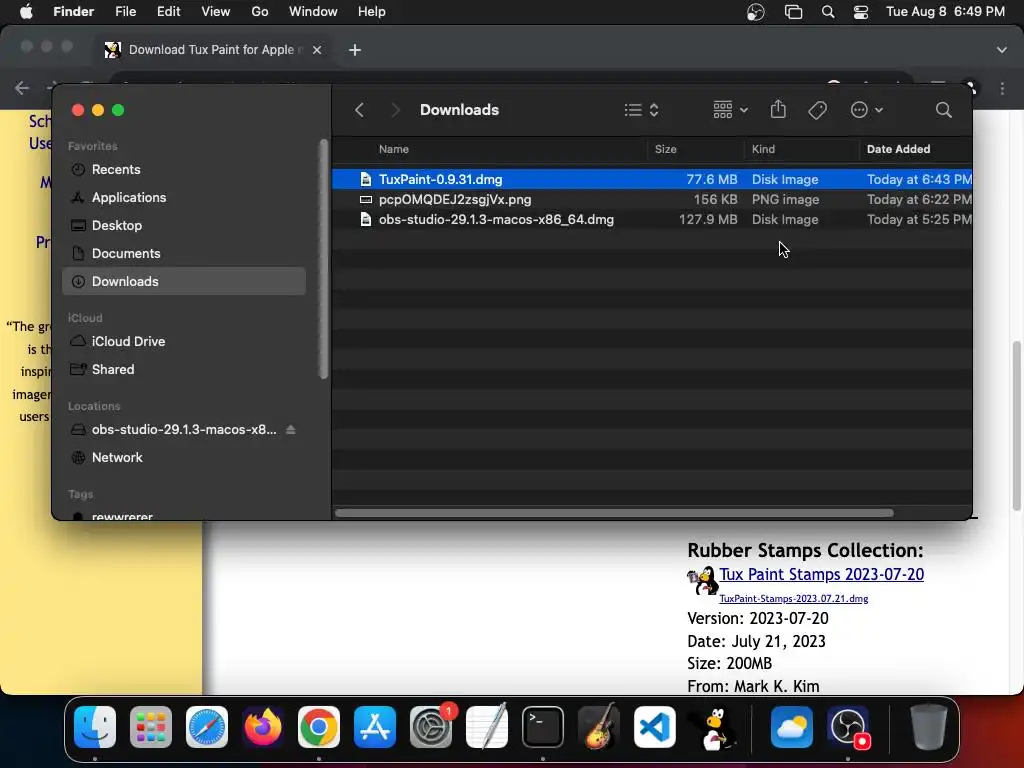Open the browser three-dot menu
1024x768 pixels.
1002,88
